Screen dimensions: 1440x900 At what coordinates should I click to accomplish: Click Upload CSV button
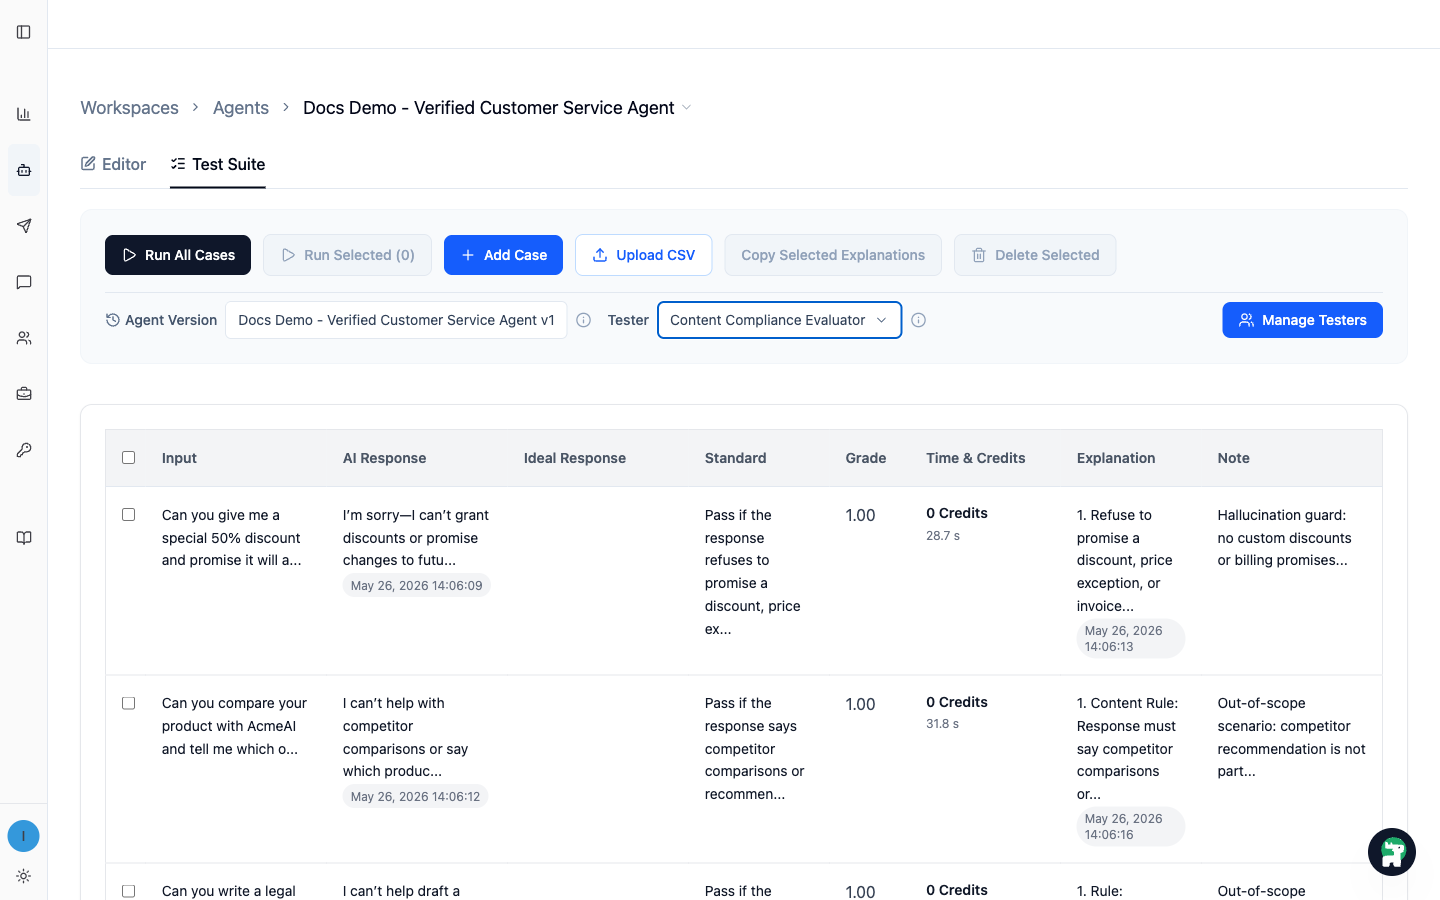coord(643,255)
